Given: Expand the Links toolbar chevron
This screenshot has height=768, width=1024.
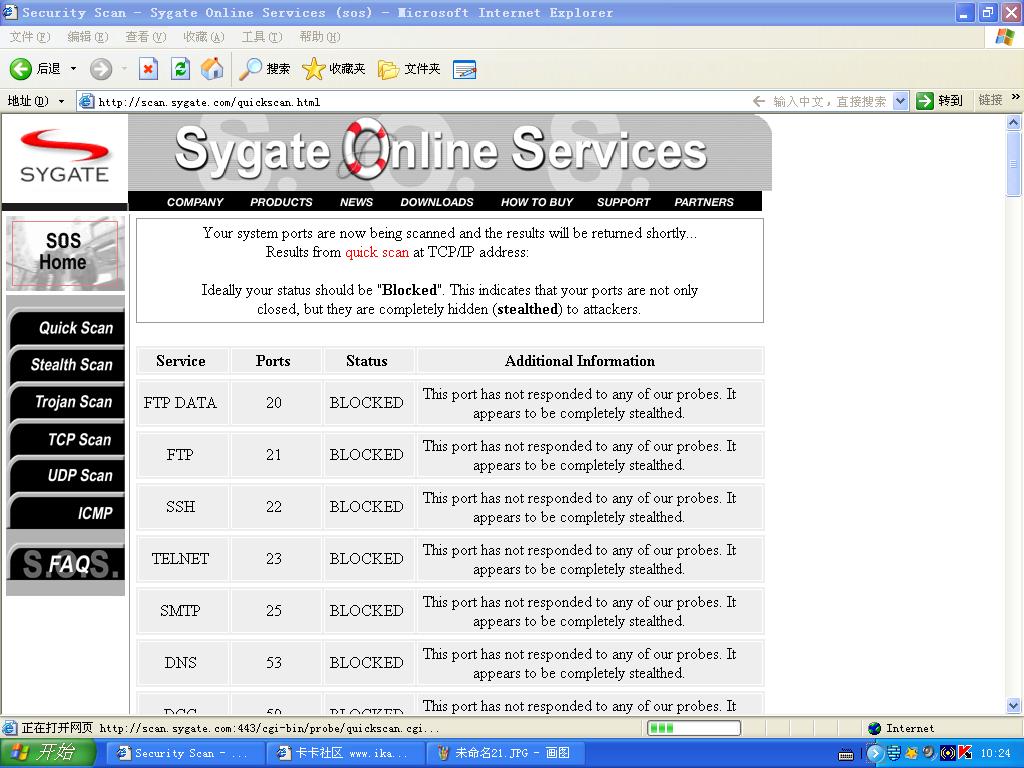Looking at the screenshot, I should (x=1016, y=99).
